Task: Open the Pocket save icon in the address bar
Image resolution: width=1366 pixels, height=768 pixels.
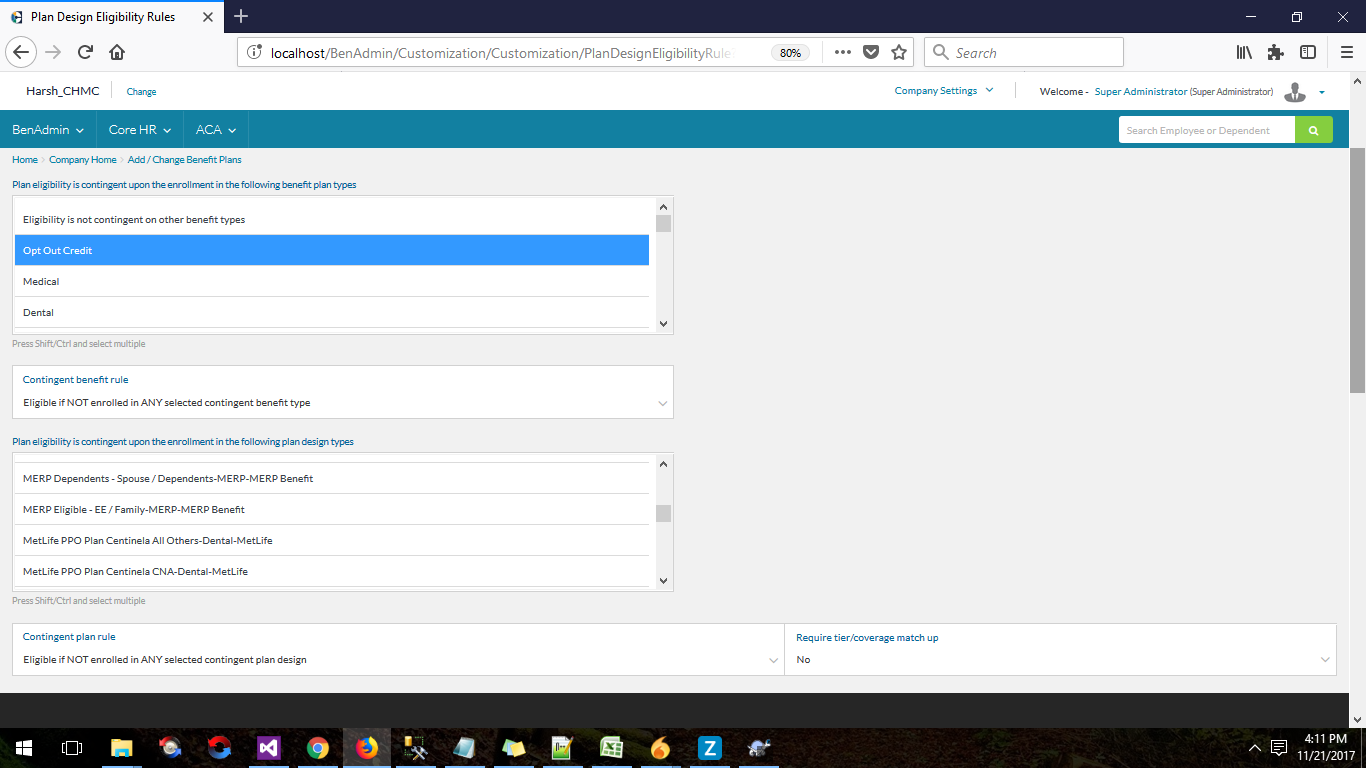Action: 871,53
